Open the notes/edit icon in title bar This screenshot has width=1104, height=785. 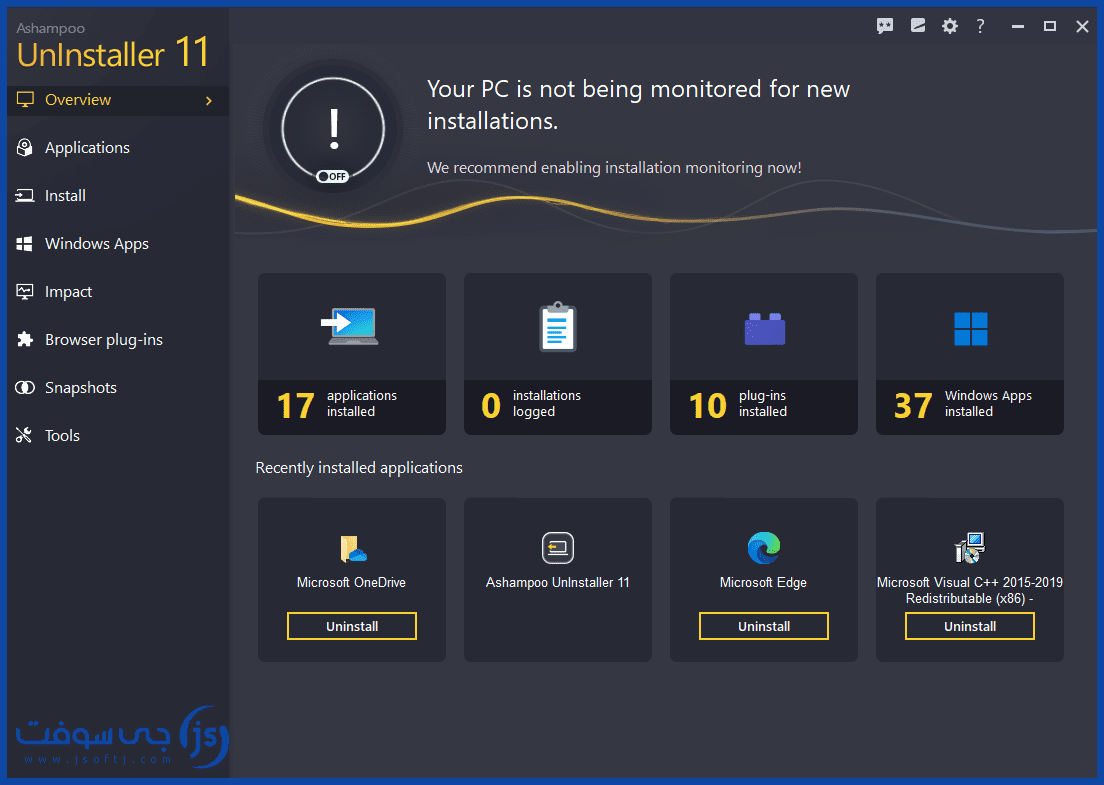tap(918, 26)
